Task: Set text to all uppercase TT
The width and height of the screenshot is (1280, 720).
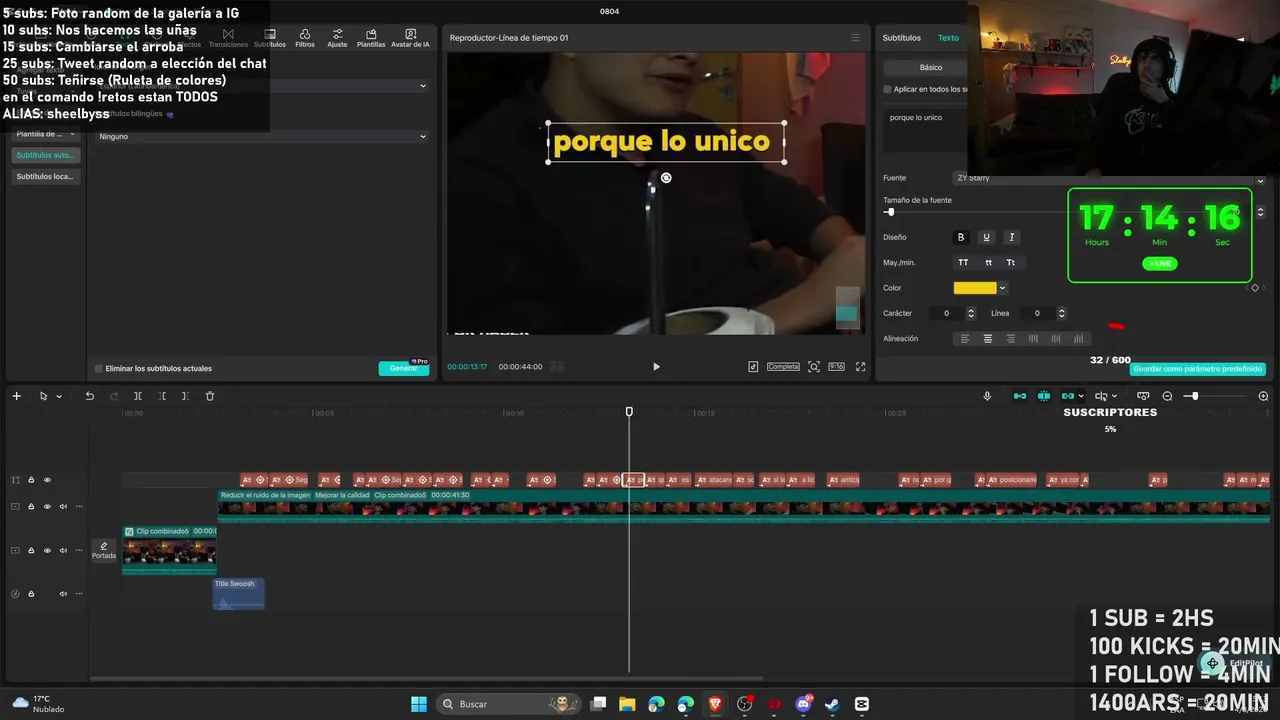Action: tap(963, 263)
